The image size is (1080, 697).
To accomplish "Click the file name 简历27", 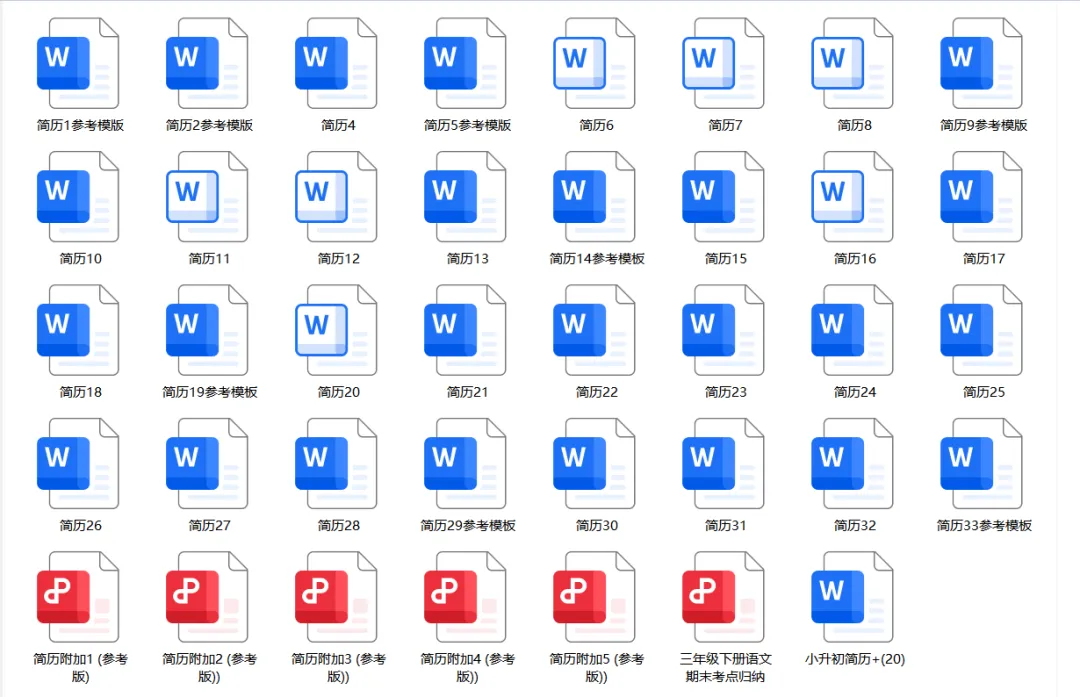I will pyautogui.click(x=209, y=526).
